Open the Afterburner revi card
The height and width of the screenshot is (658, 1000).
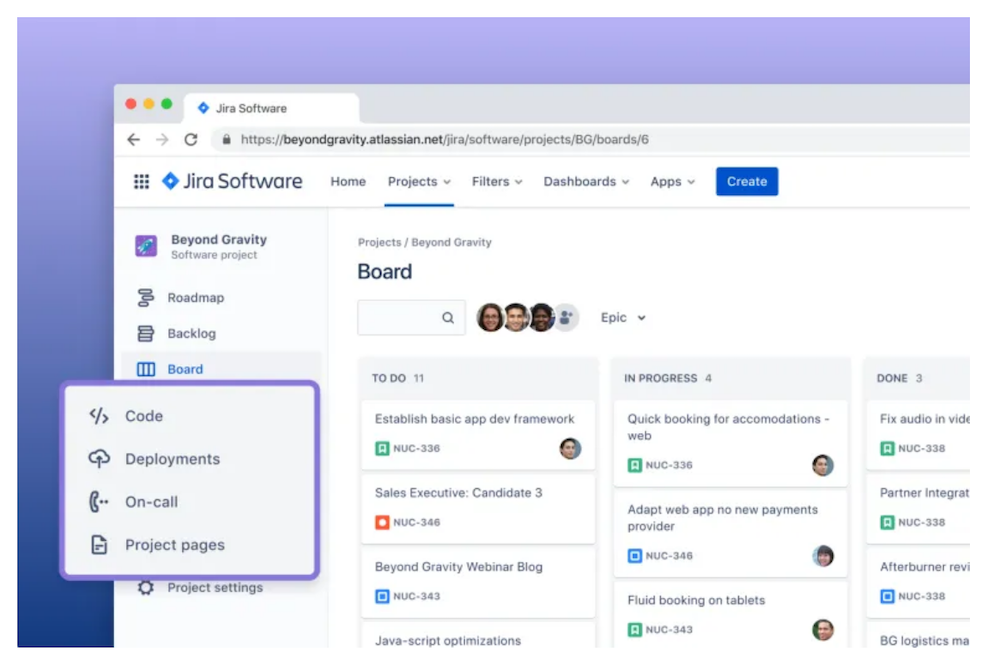(918, 583)
